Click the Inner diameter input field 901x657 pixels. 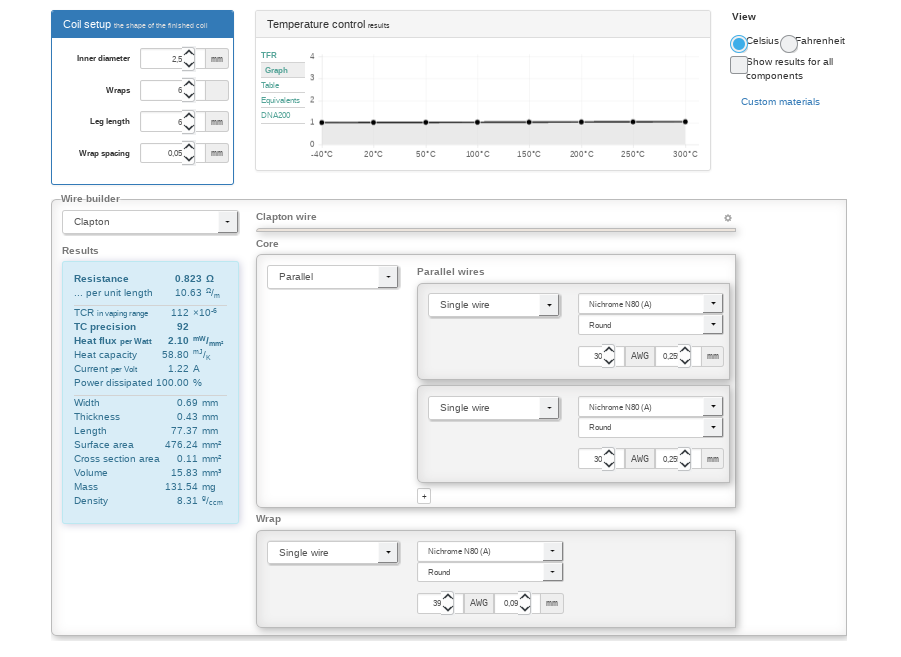point(161,59)
